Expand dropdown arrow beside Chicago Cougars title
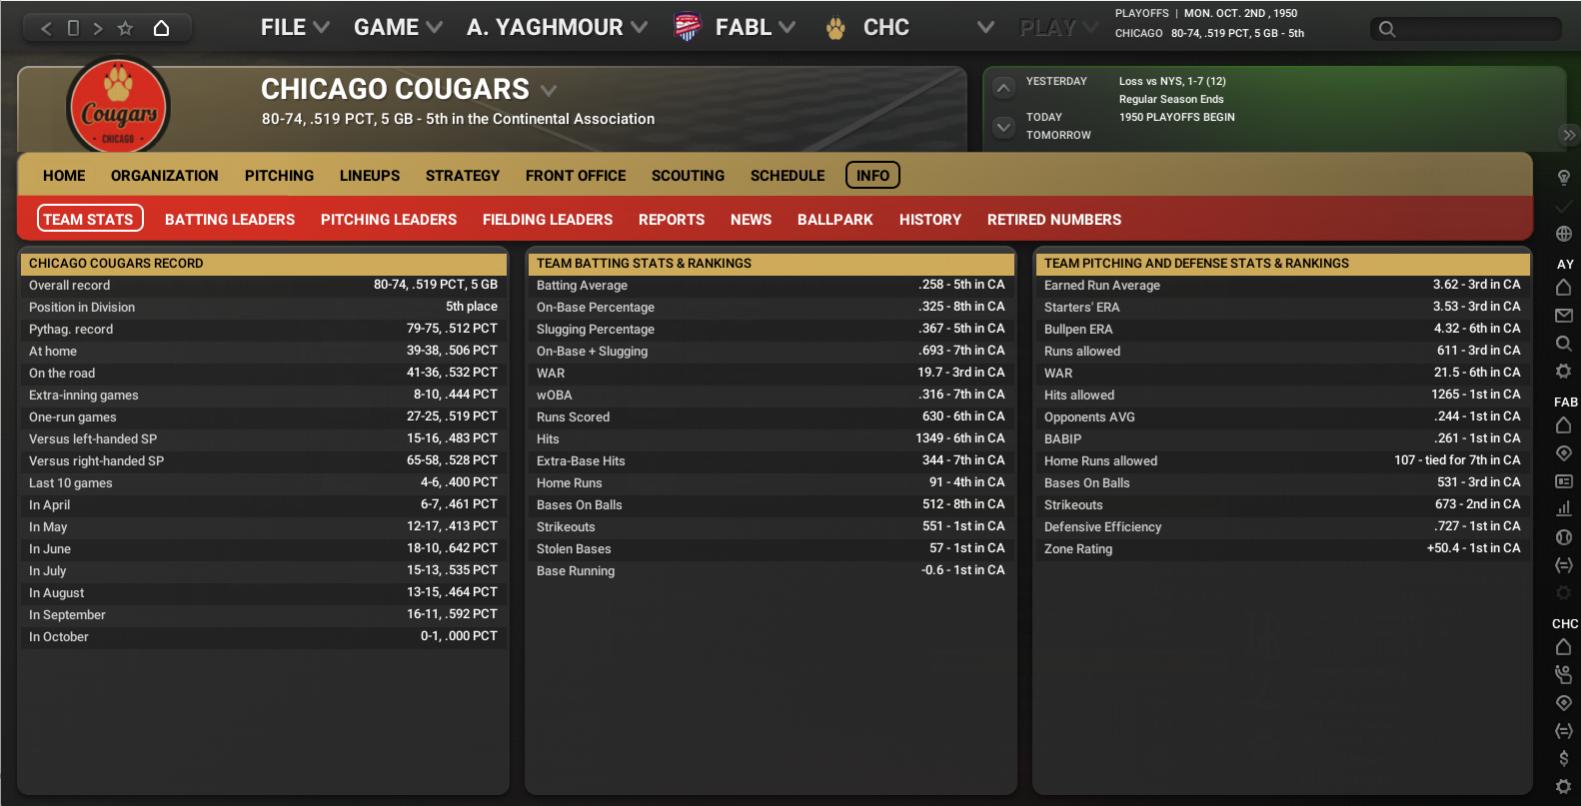Screen dimensions: 1581x806 548,90
